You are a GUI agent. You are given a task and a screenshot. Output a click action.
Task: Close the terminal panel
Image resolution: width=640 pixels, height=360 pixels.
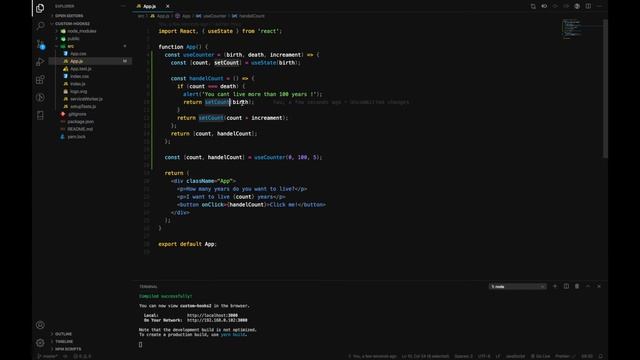pos(599,287)
